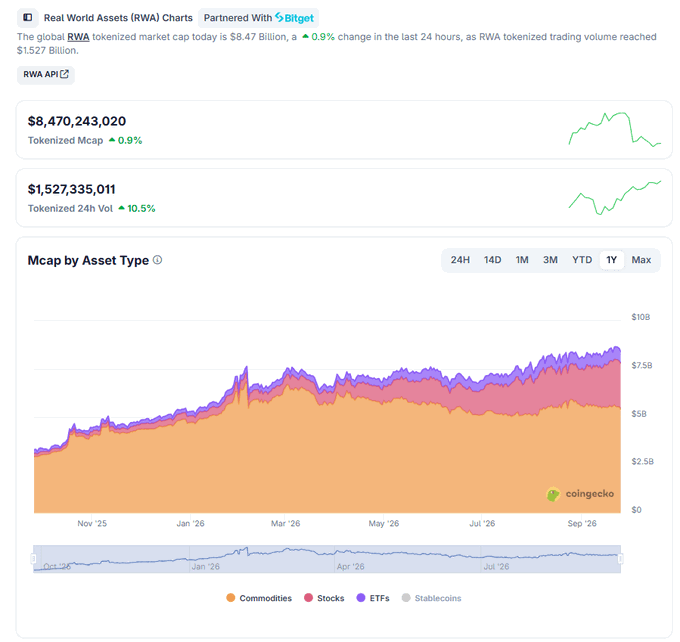This screenshot has width=680, height=642.
Task: Follow the underlined RWA link
Action: click(78, 37)
